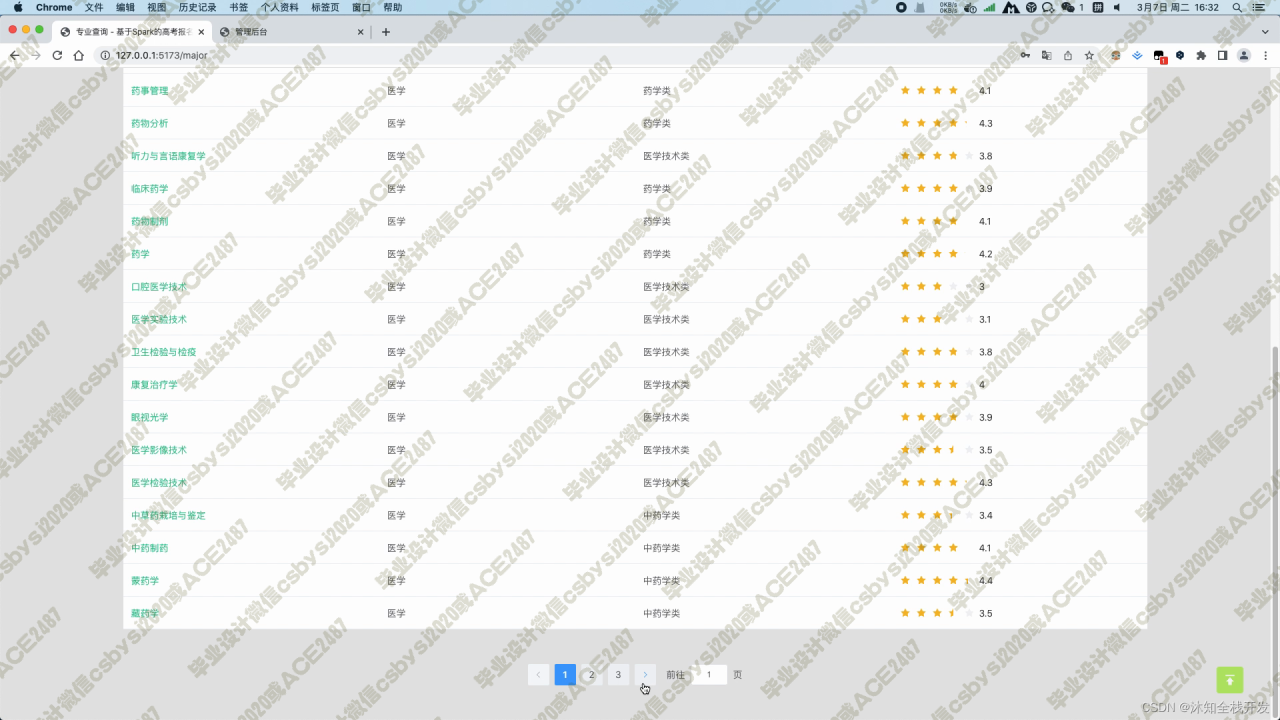
Task: Click the star rating for 口腔医学技术
Action: 937,287
